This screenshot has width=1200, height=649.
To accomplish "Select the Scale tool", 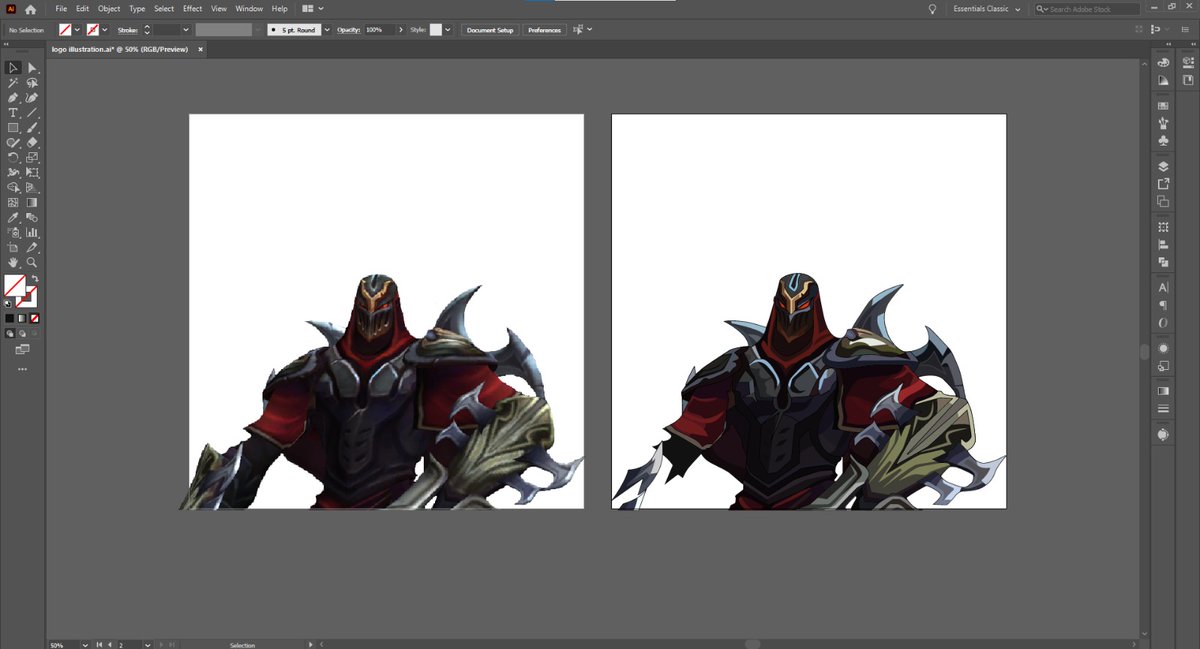I will coord(32,157).
